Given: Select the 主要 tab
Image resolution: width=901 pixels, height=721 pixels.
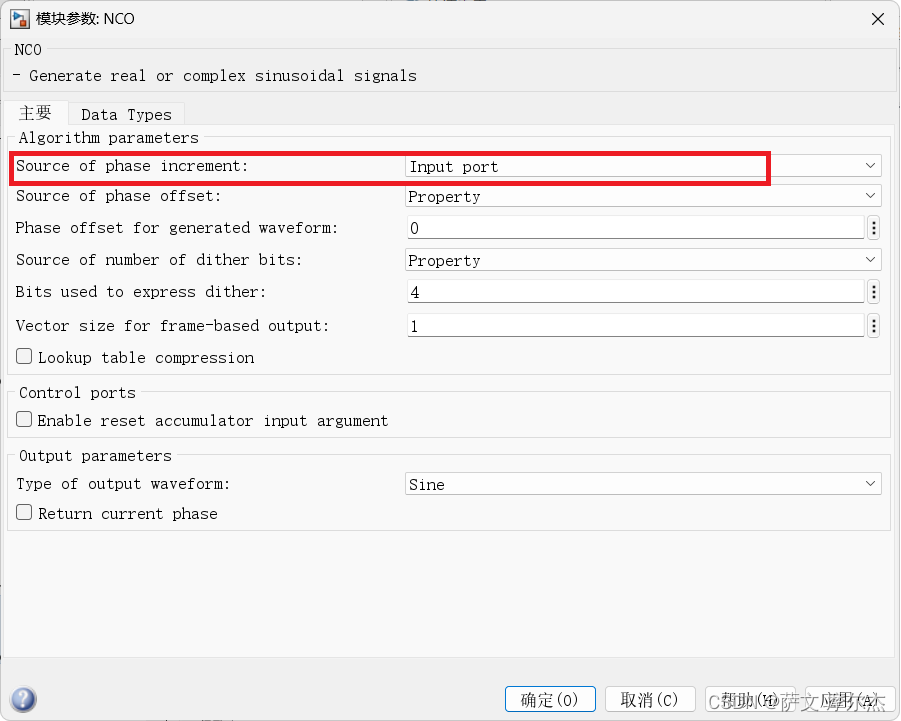Looking at the screenshot, I should coord(37,112).
